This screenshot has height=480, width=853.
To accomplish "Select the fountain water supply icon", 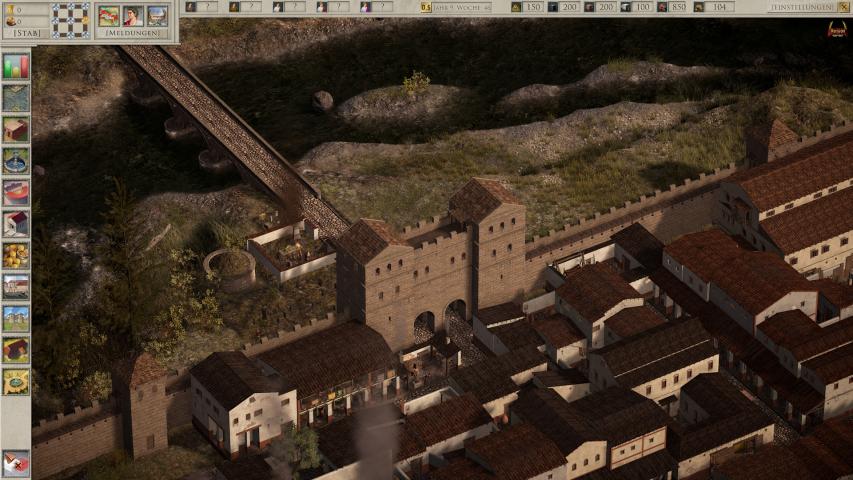I will 16,160.
